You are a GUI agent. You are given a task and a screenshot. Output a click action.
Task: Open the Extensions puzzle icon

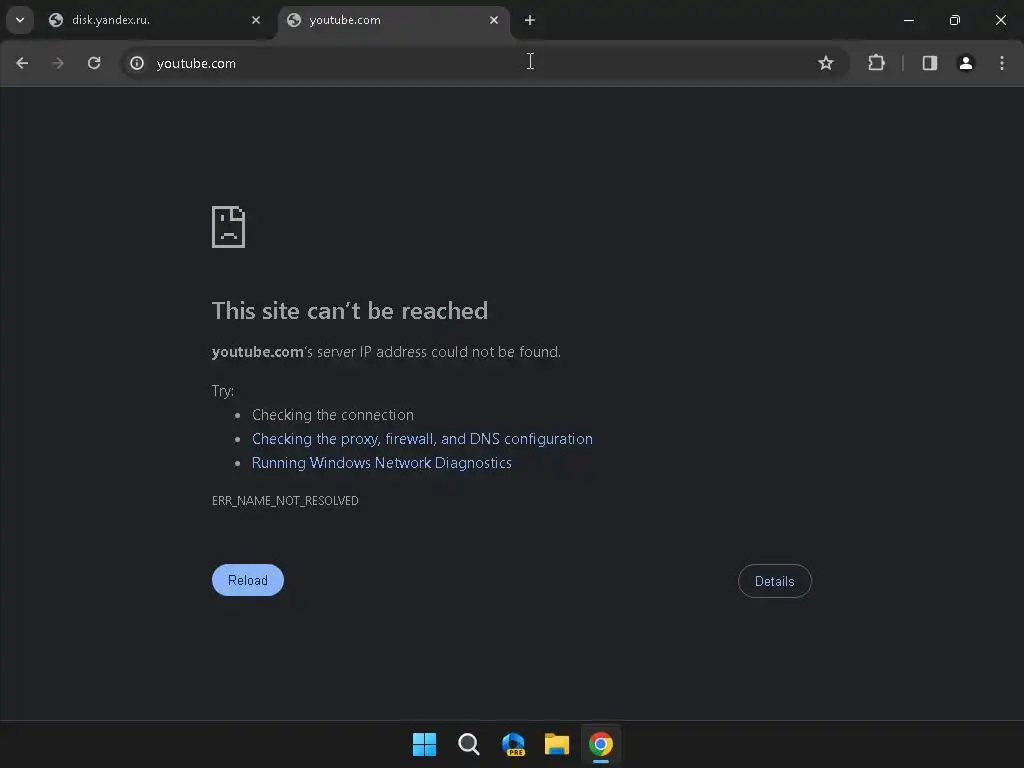point(876,63)
